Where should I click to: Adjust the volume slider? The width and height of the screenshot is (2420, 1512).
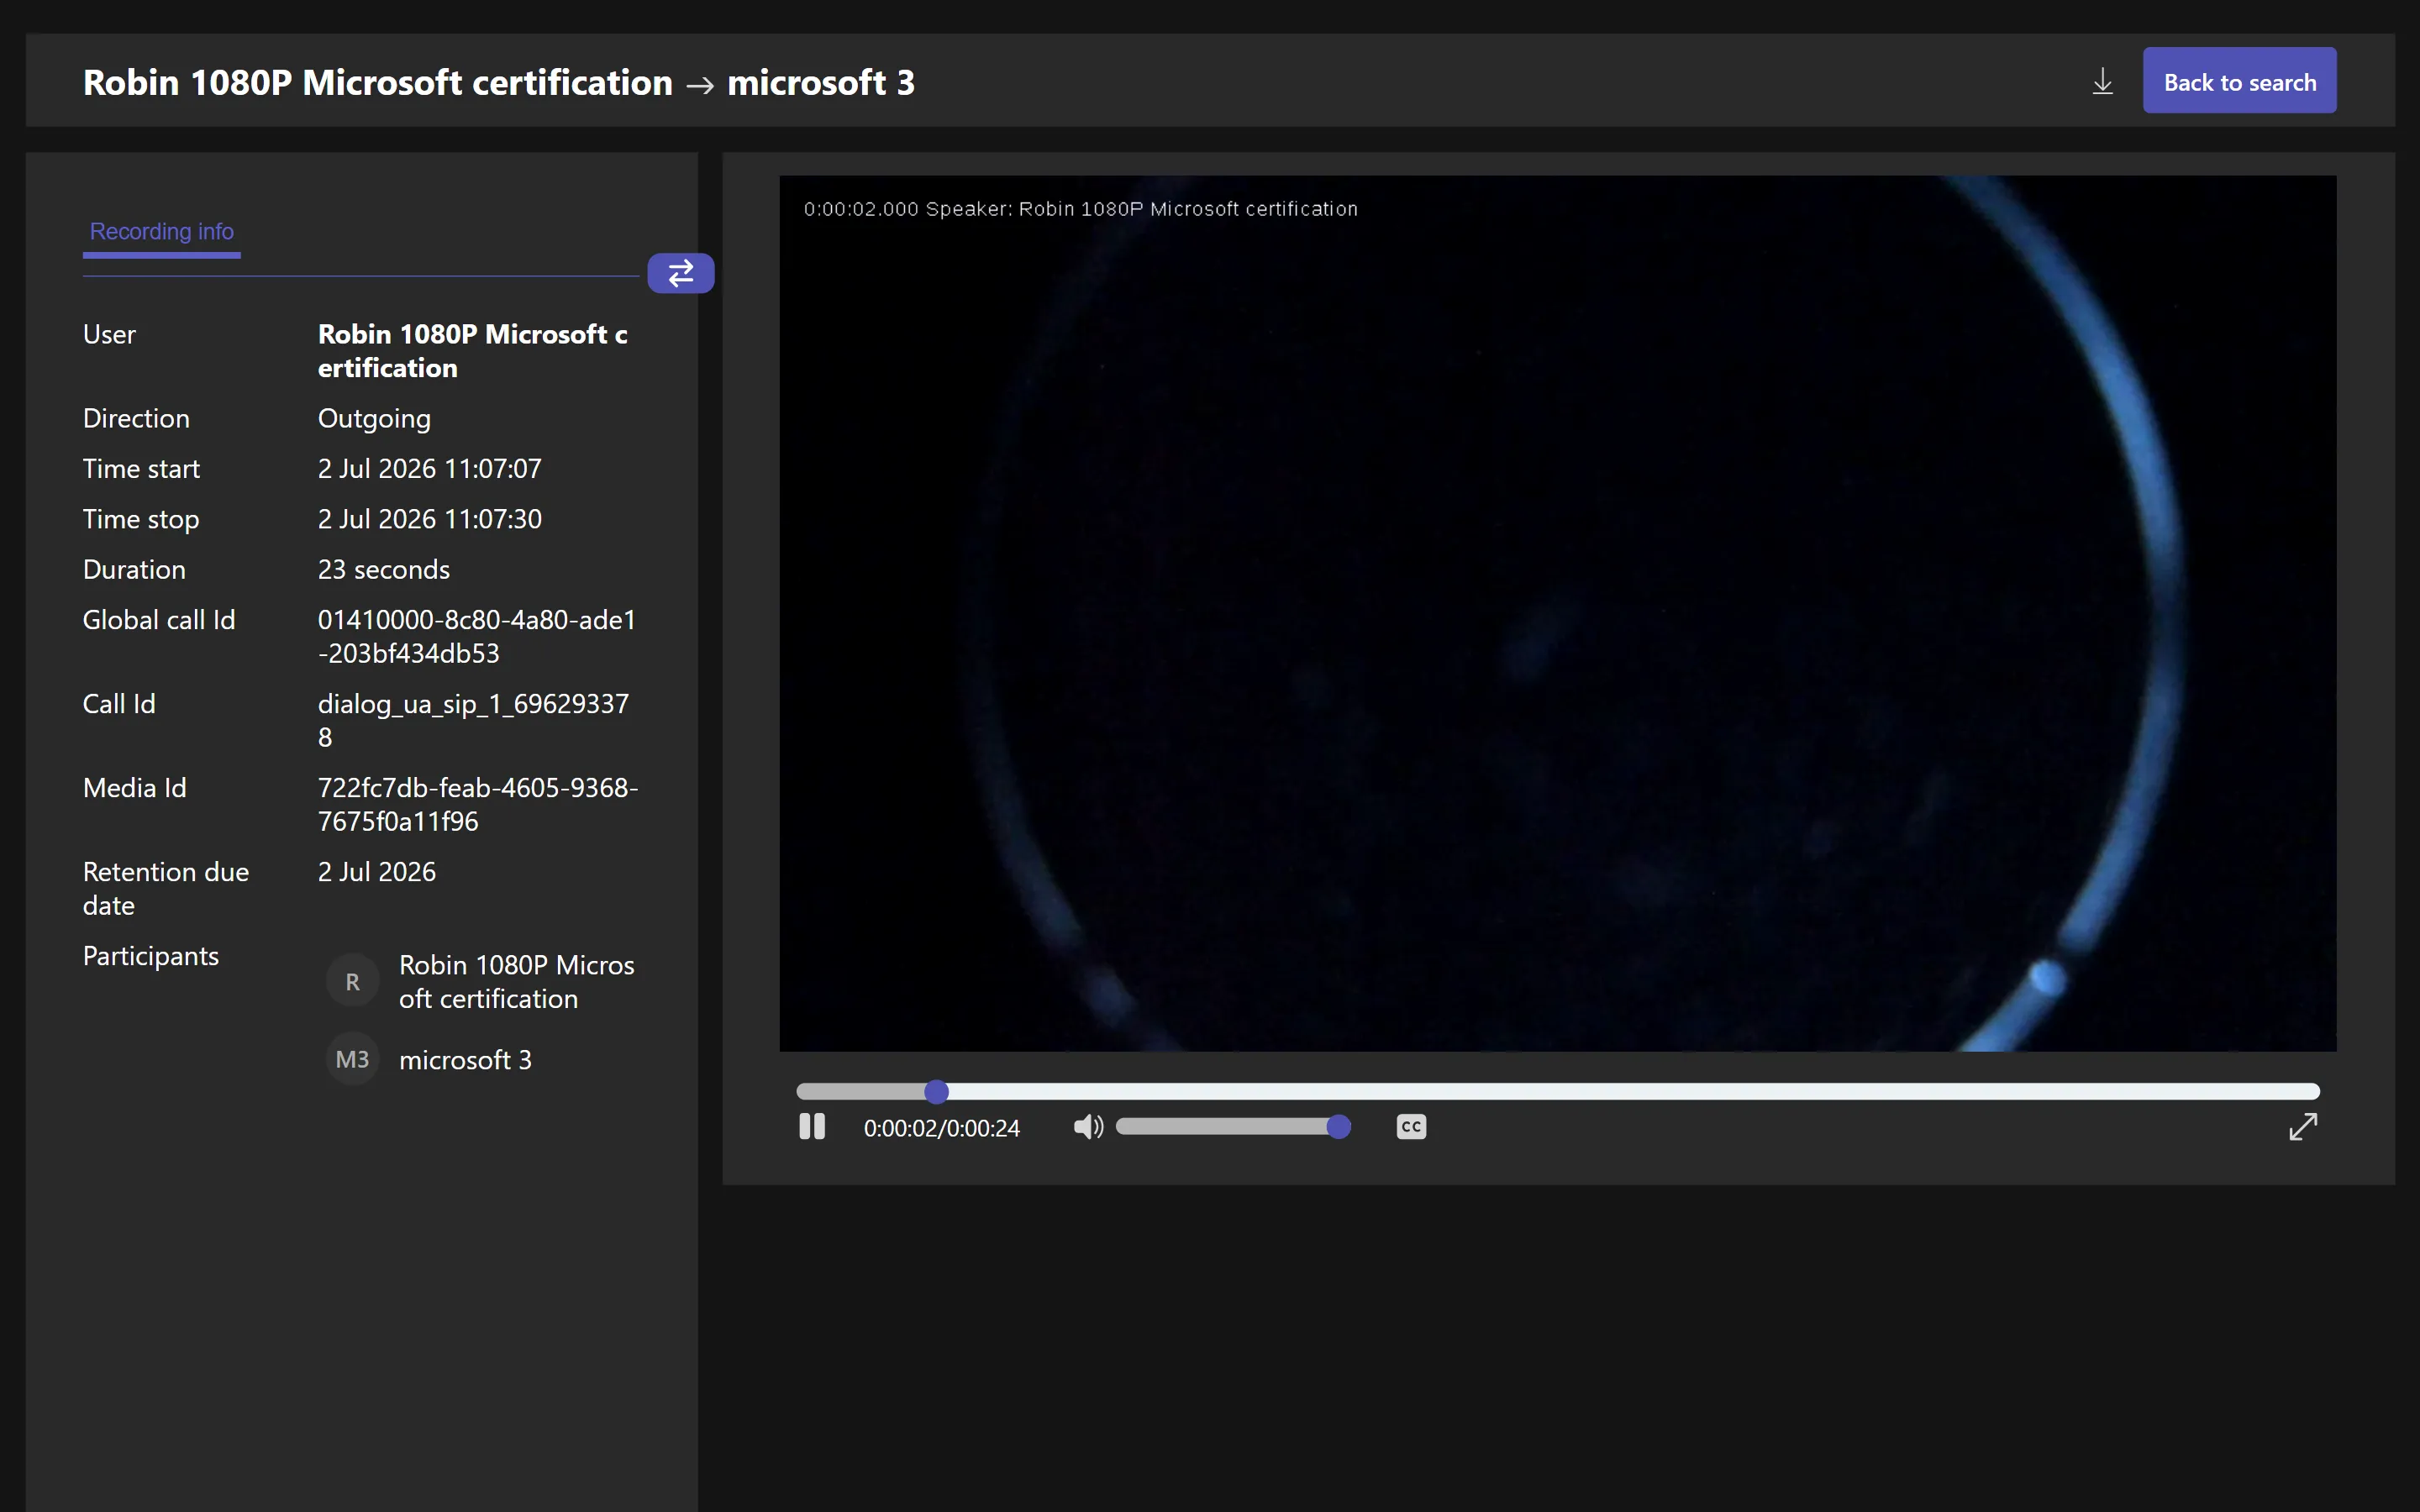coord(1233,1127)
